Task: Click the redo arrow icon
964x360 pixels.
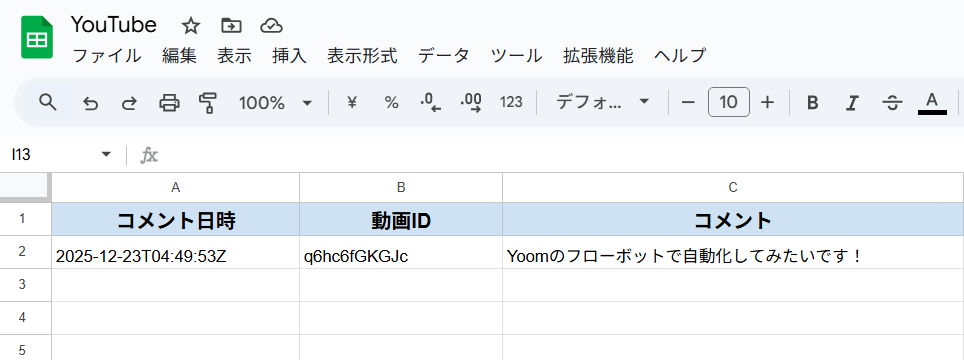Action: tap(128, 103)
